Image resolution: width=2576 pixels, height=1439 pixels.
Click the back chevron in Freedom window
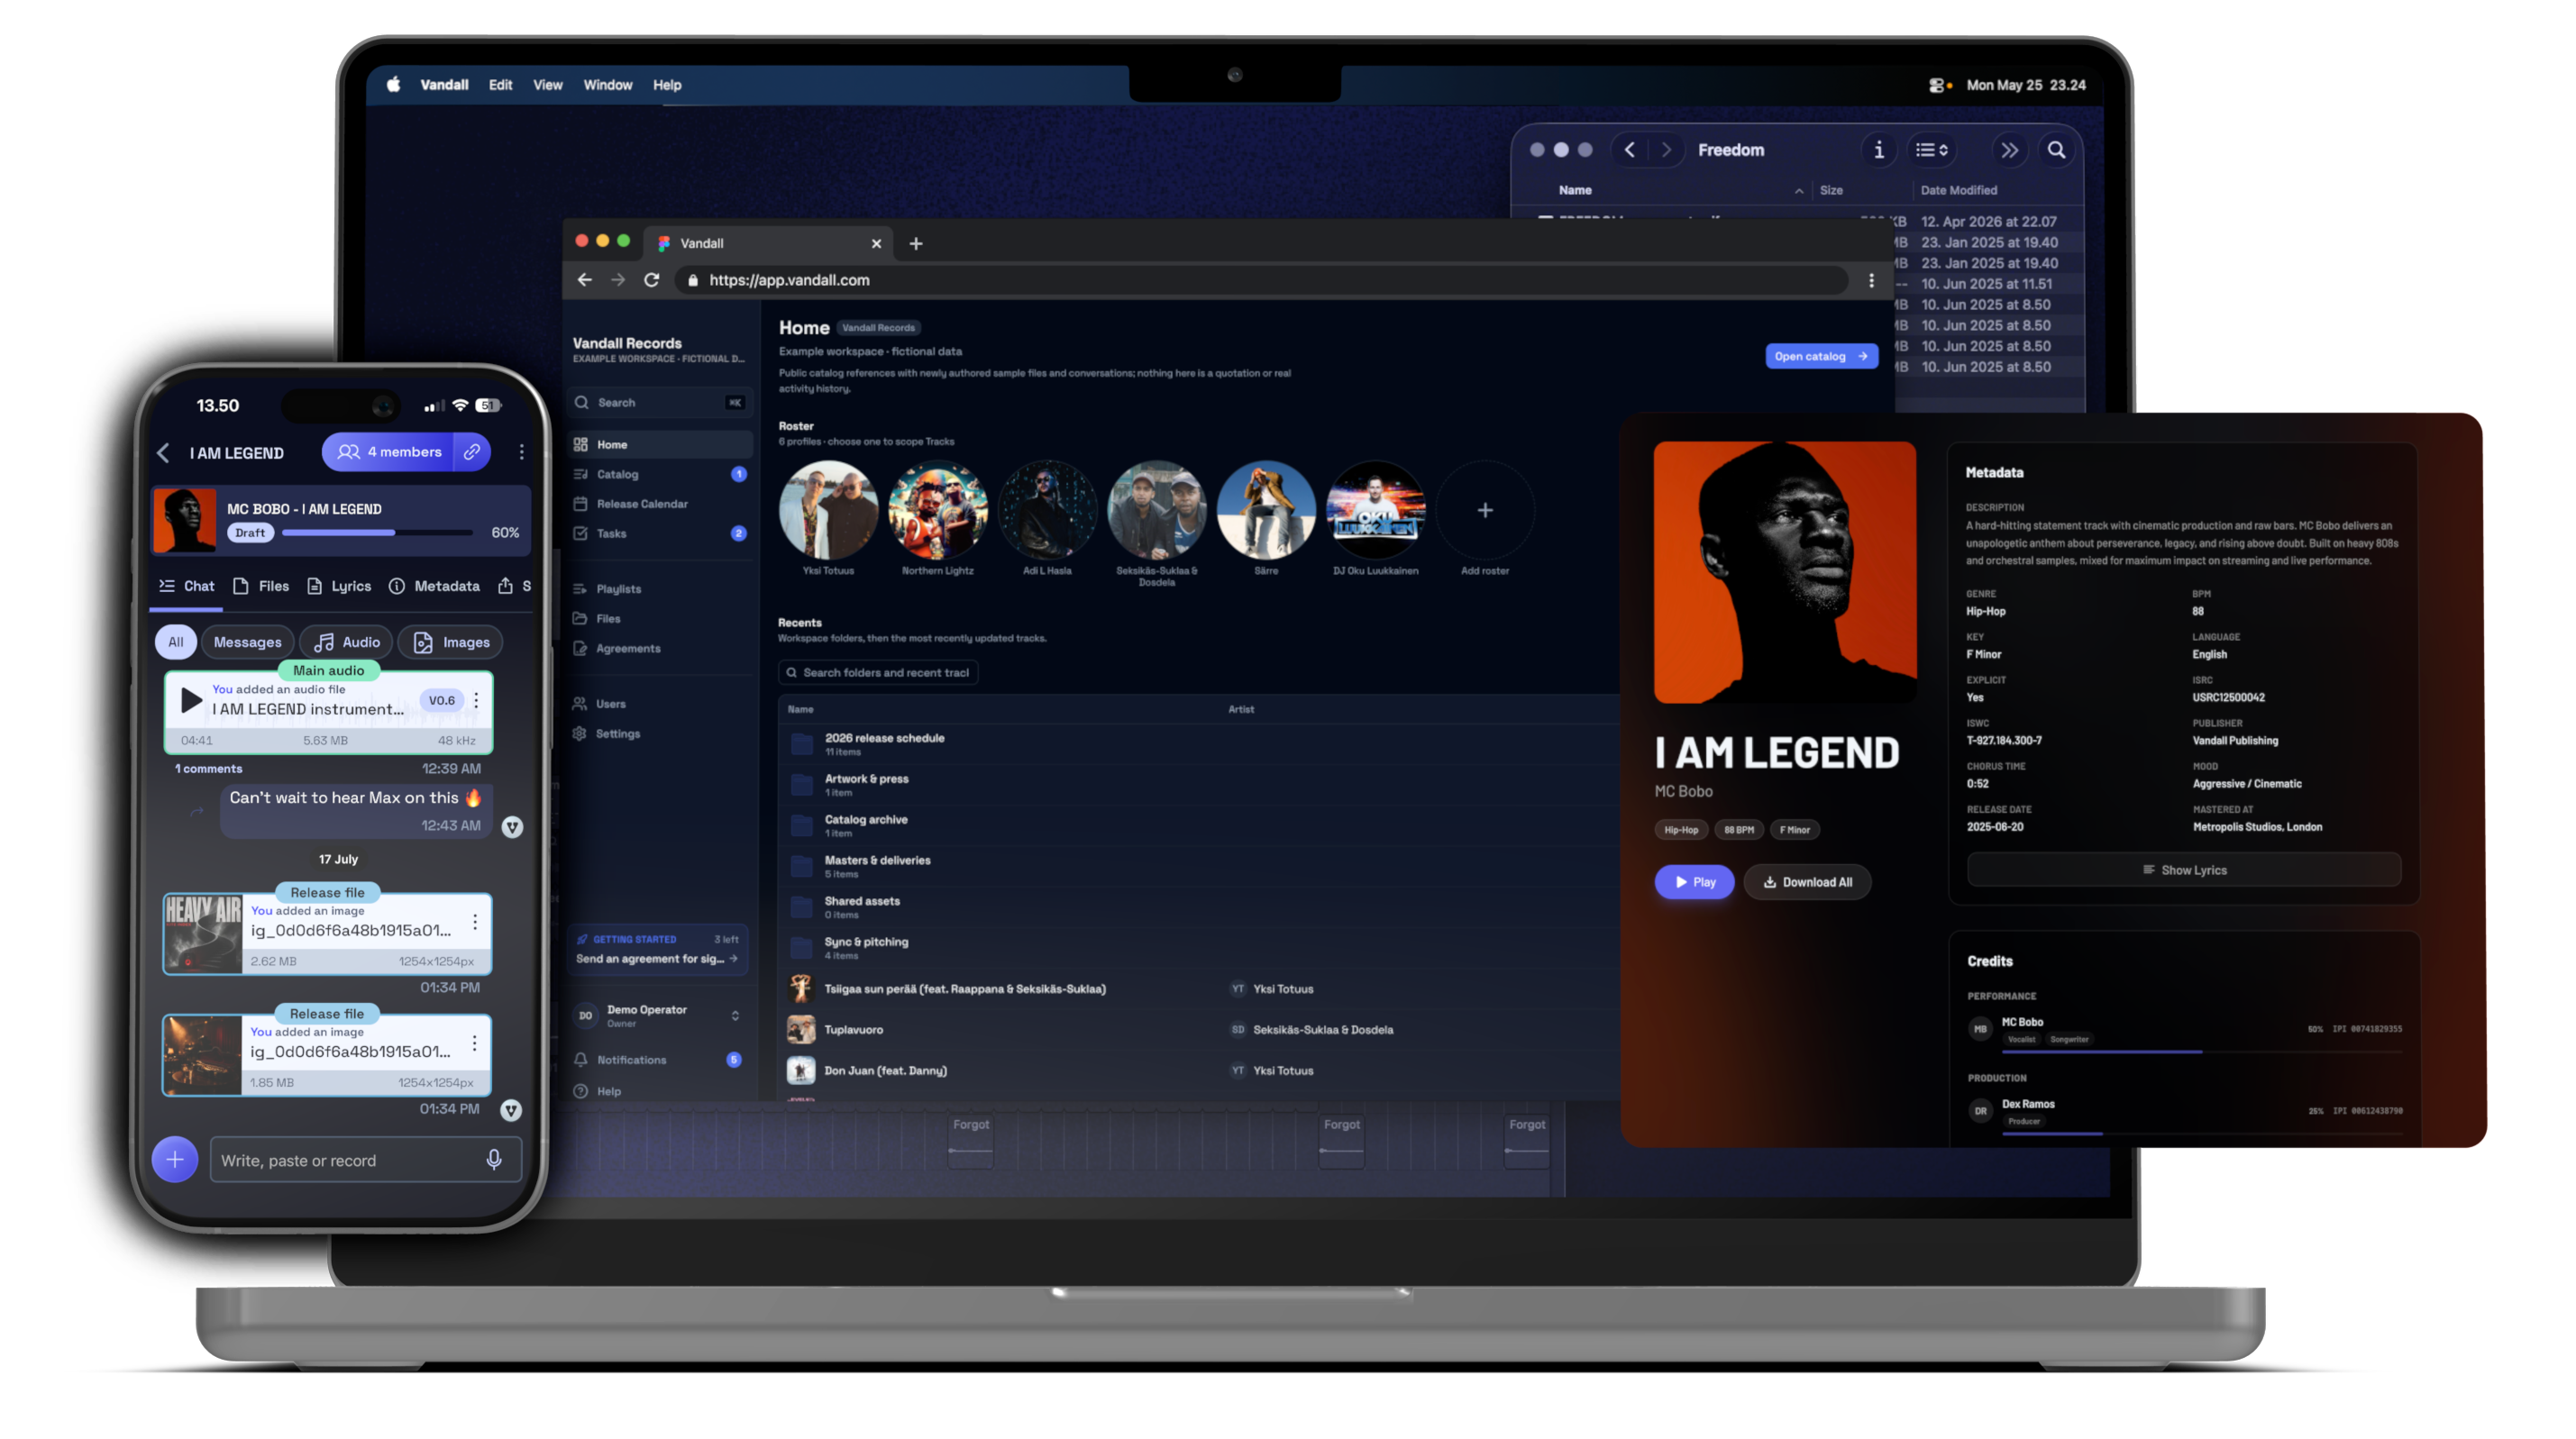[x=1630, y=150]
